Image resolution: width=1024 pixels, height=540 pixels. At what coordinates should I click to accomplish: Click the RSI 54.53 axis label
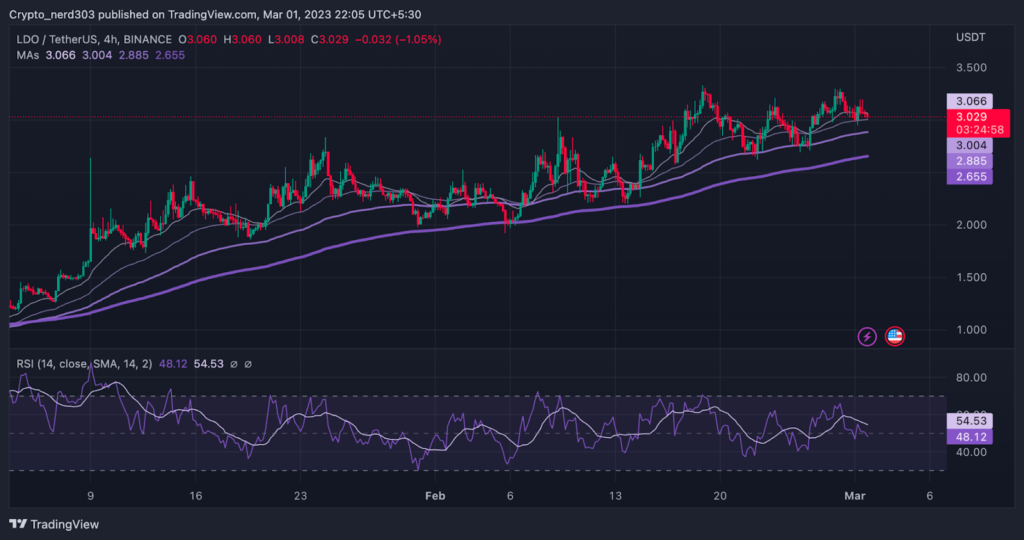(x=970, y=421)
